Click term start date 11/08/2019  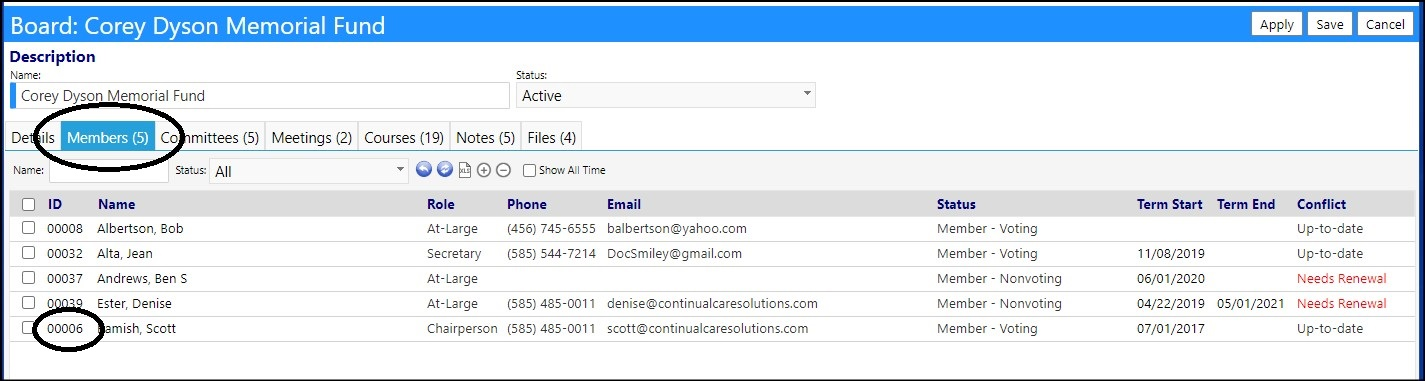[x=1170, y=253]
